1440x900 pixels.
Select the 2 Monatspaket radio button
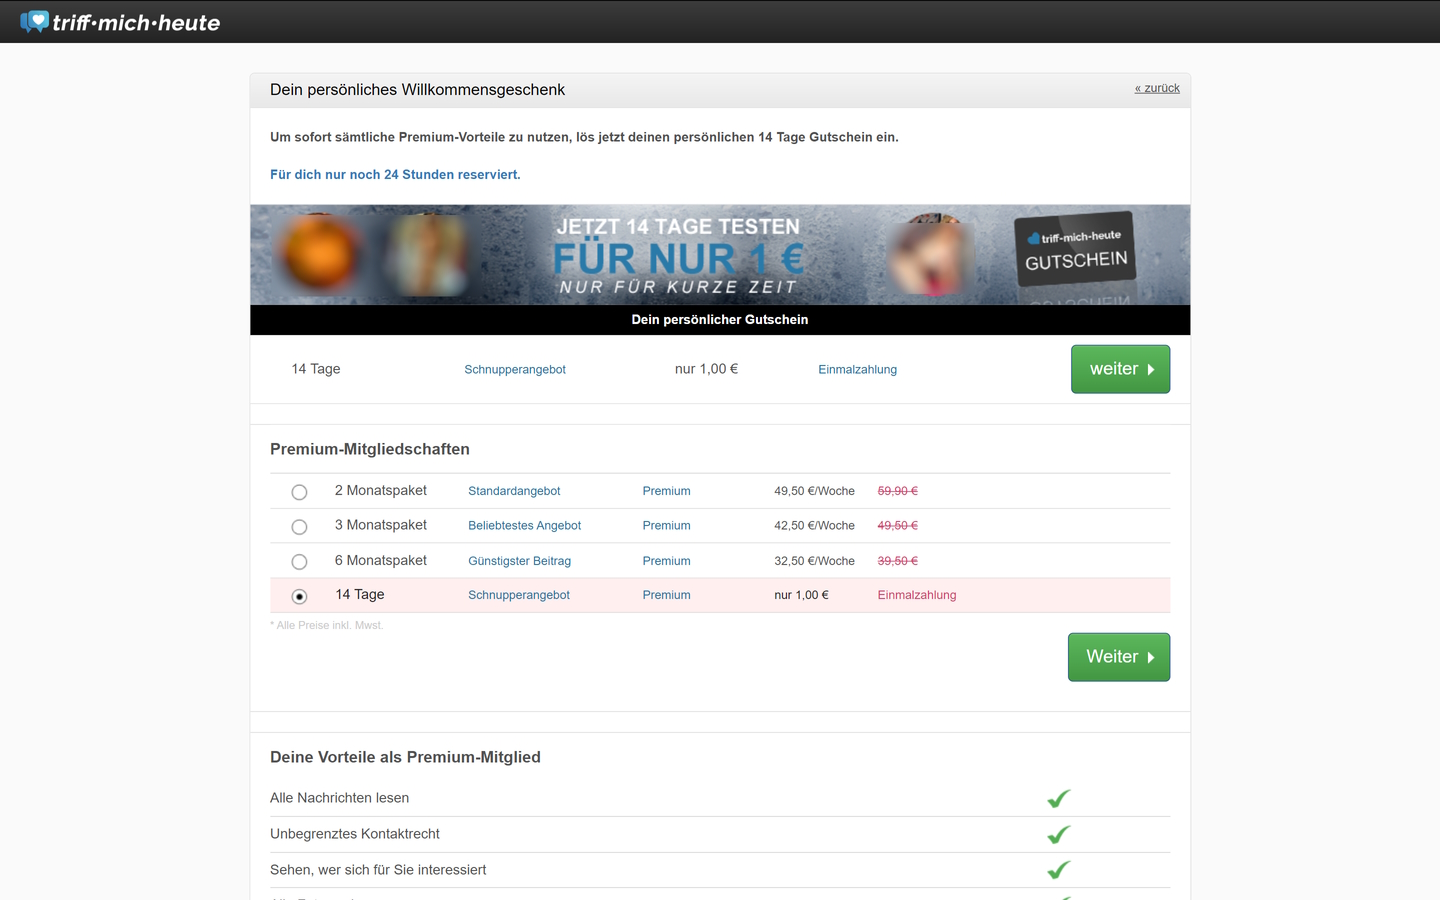pyautogui.click(x=299, y=492)
